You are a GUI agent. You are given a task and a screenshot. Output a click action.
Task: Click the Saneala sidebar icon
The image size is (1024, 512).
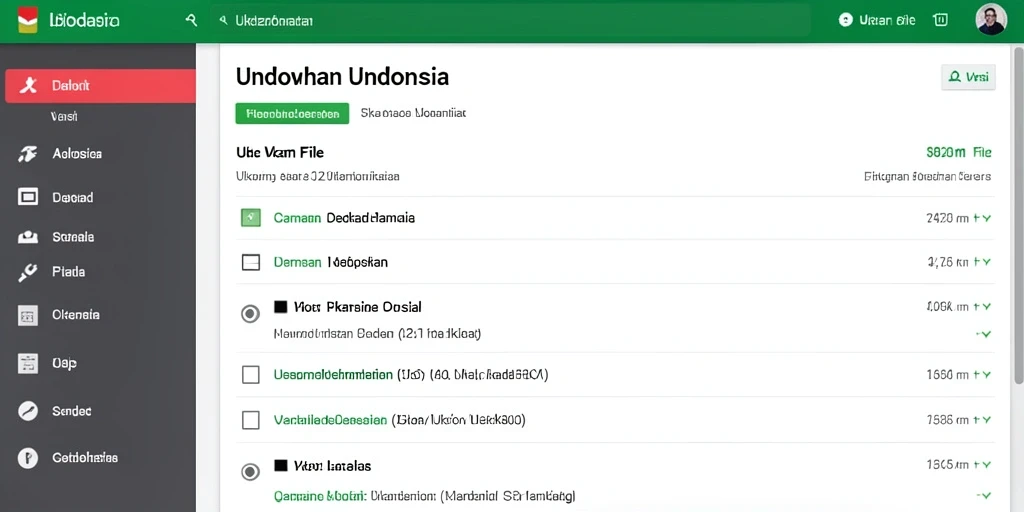pos(27,237)
